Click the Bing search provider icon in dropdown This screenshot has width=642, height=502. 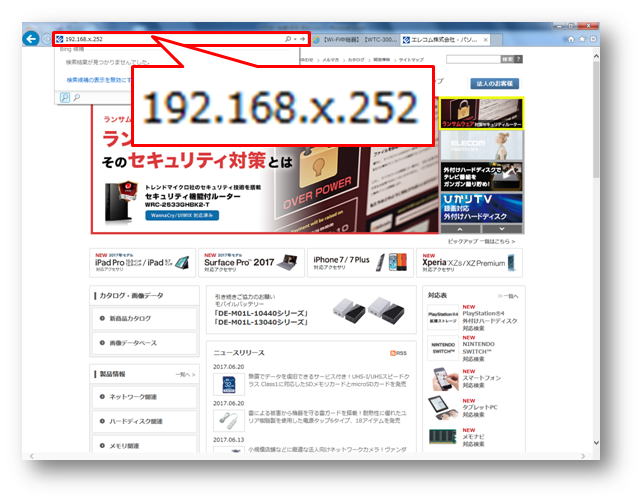pos(65,97)
